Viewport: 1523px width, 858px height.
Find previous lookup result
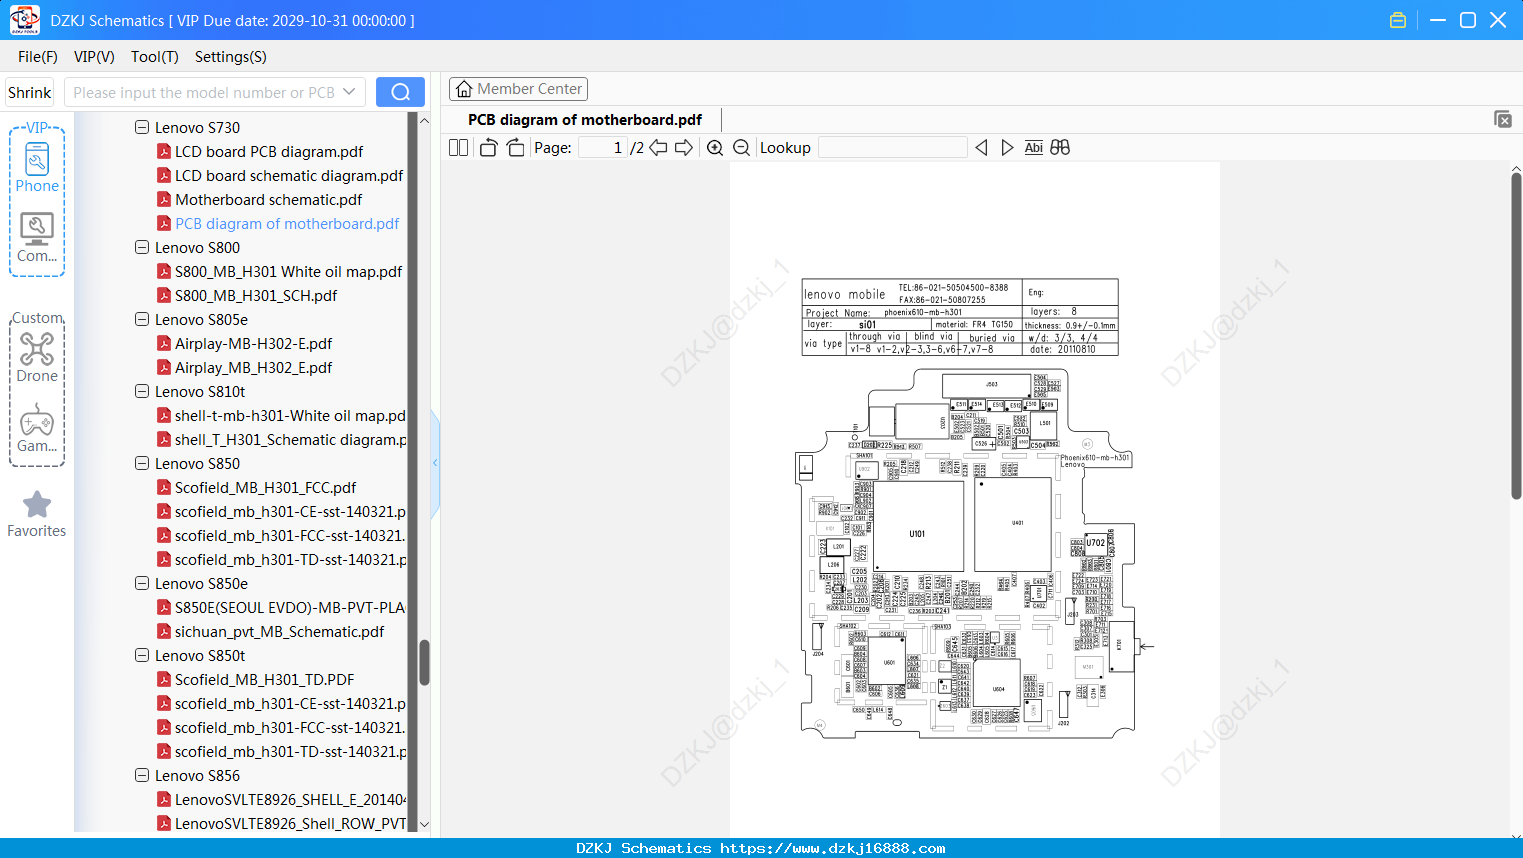tap(981, 148)
